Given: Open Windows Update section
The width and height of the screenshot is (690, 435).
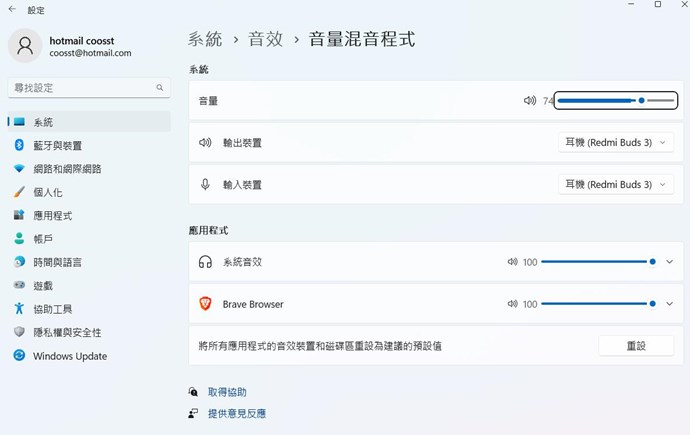Looking at the screenshot, I should 69,356.
